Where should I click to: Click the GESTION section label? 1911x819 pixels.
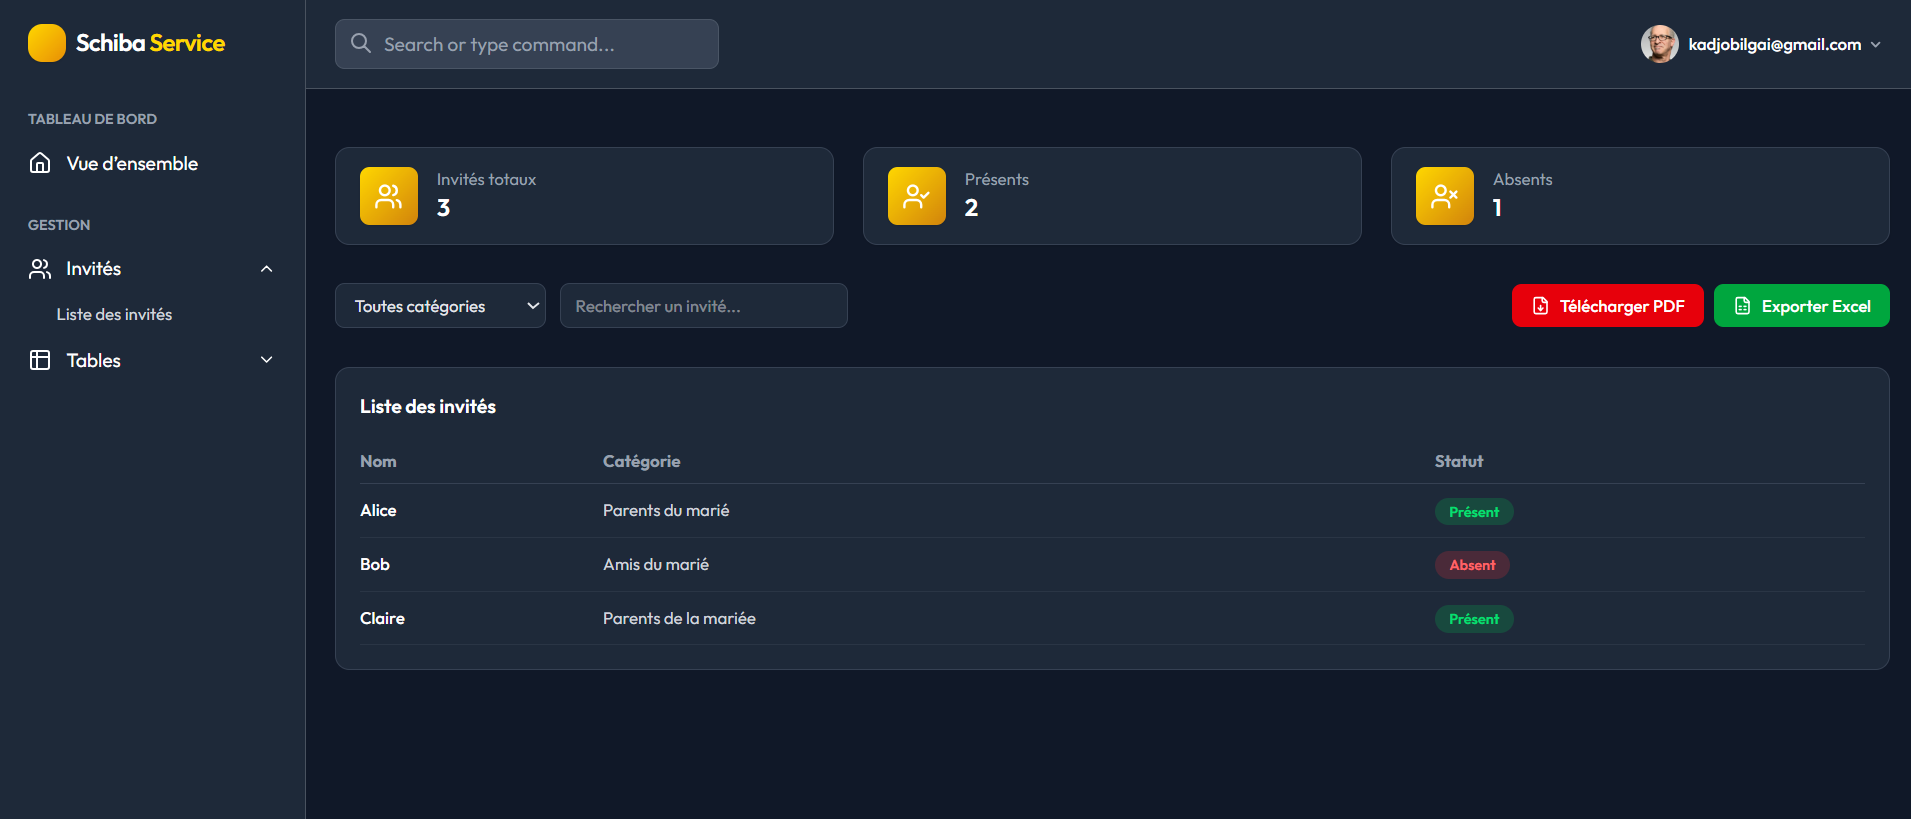click(x=59, y=225)
